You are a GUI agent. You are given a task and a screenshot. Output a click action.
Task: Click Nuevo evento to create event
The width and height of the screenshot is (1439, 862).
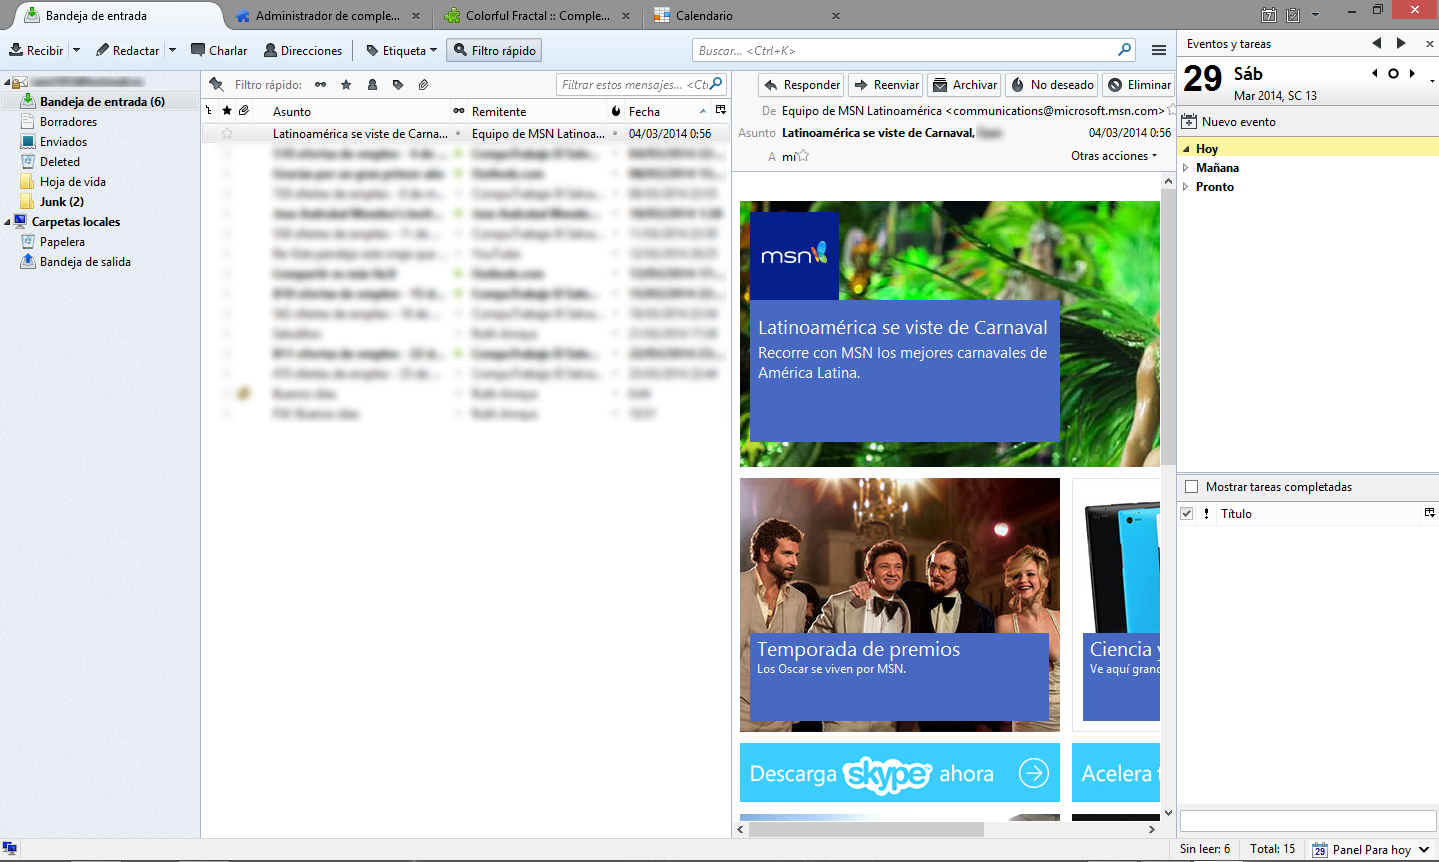[1229, 122]
